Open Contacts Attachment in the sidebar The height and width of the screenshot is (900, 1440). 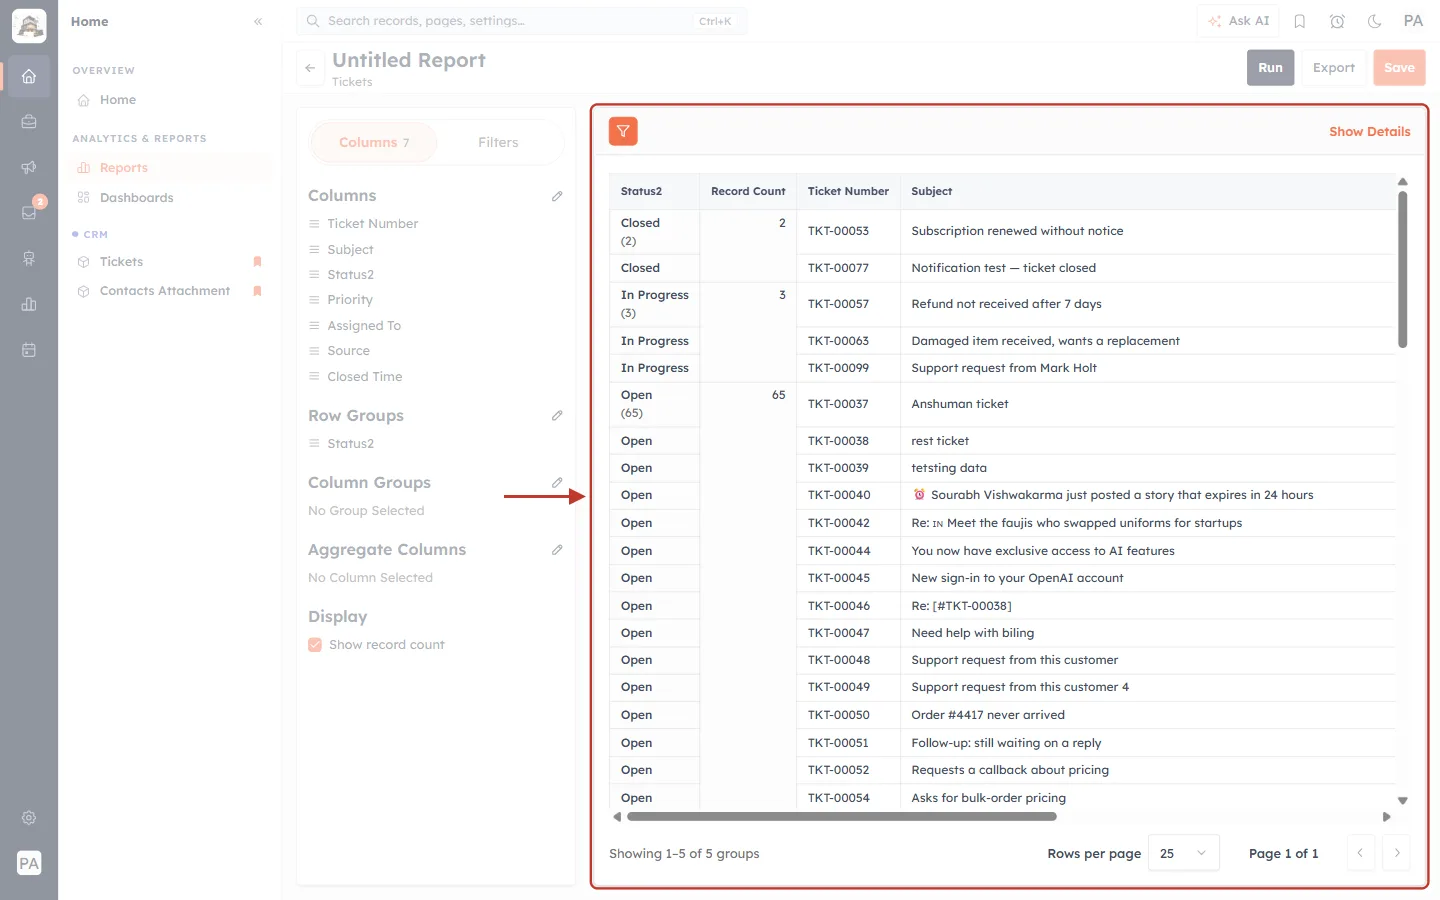pos(170,291)
